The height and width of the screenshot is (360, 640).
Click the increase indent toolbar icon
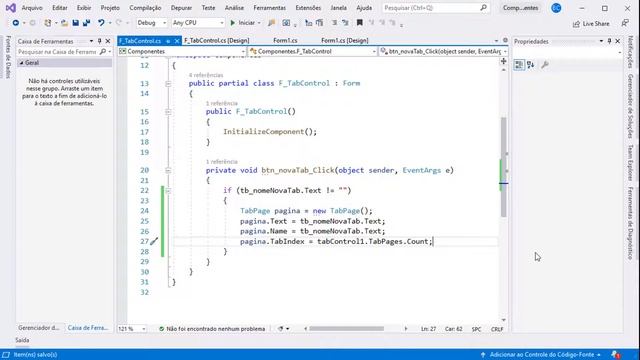click(345, 23)
